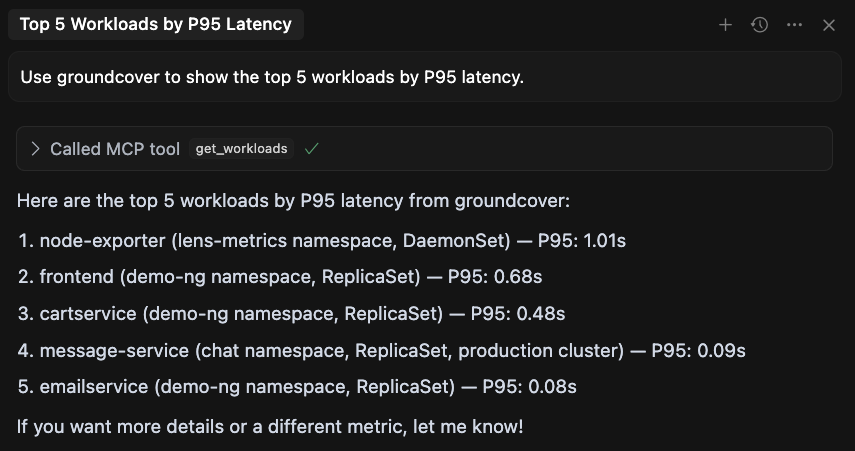
Task: Click the "Called MCP tool" label
Action: point(115,149)
